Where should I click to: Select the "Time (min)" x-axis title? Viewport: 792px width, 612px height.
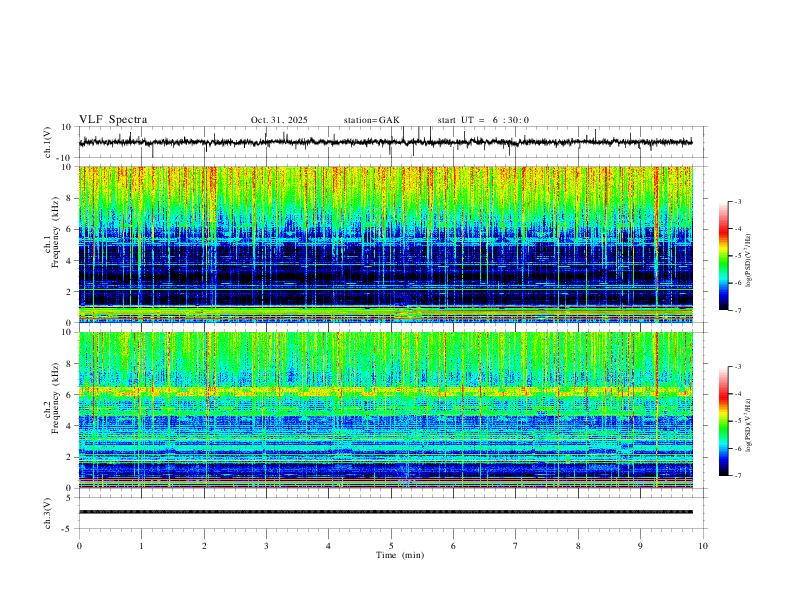click(400, 555)
